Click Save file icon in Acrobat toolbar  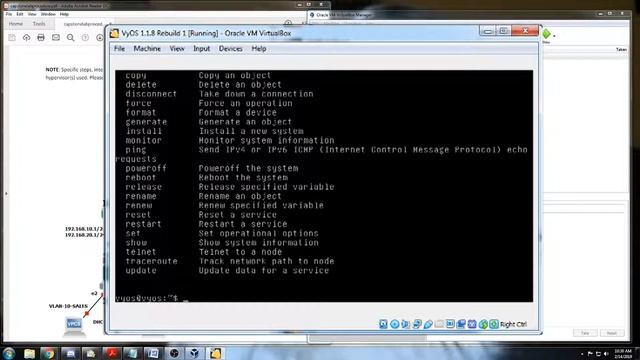click(12, 38)
